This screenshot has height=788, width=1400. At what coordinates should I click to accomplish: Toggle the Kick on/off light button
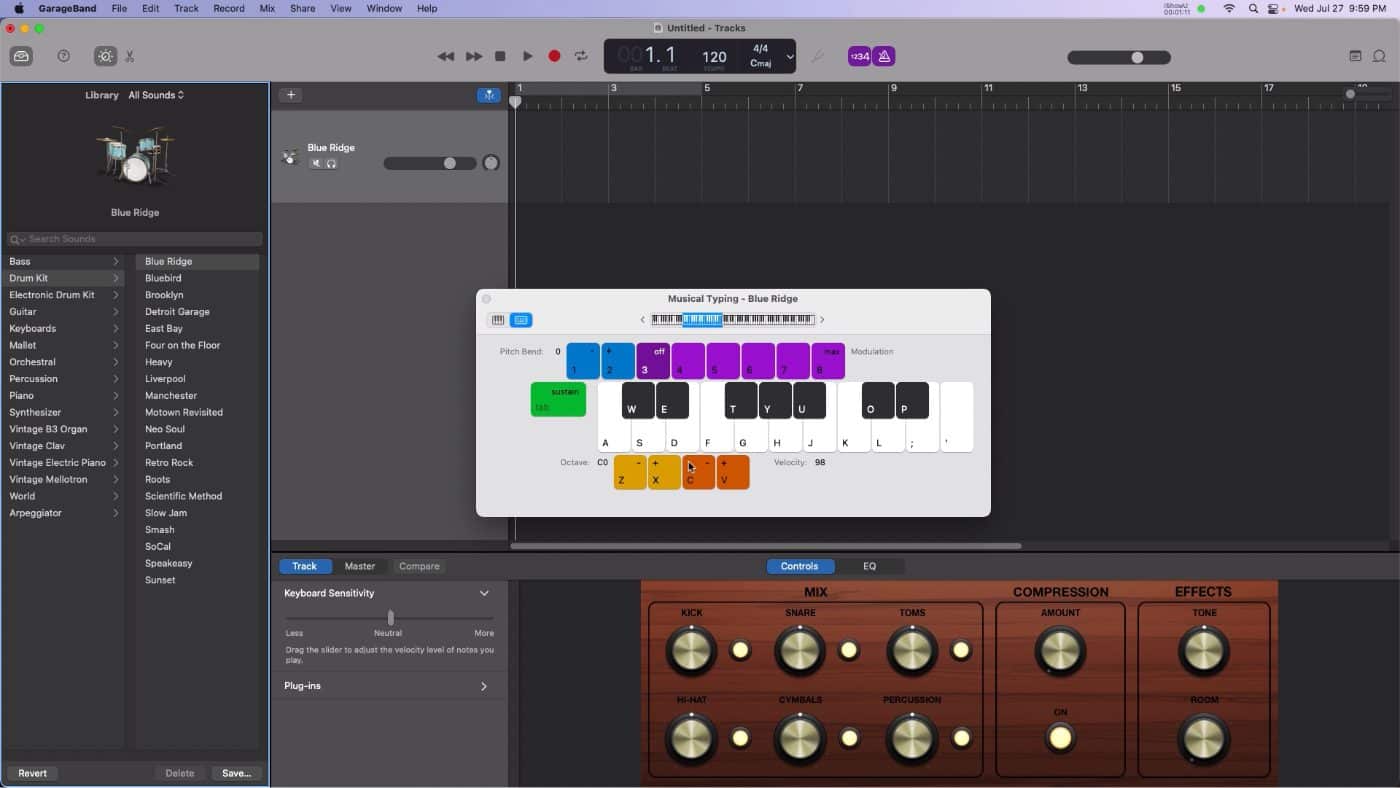click(x=740, y=651)
